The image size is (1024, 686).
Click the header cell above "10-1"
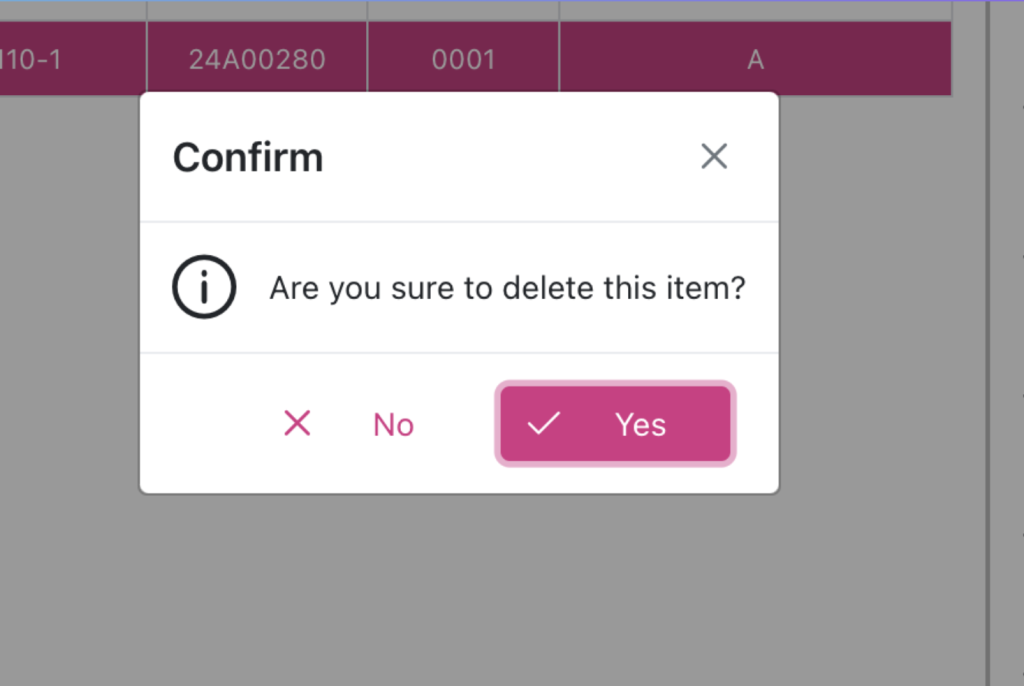click(x=72, y=9)
